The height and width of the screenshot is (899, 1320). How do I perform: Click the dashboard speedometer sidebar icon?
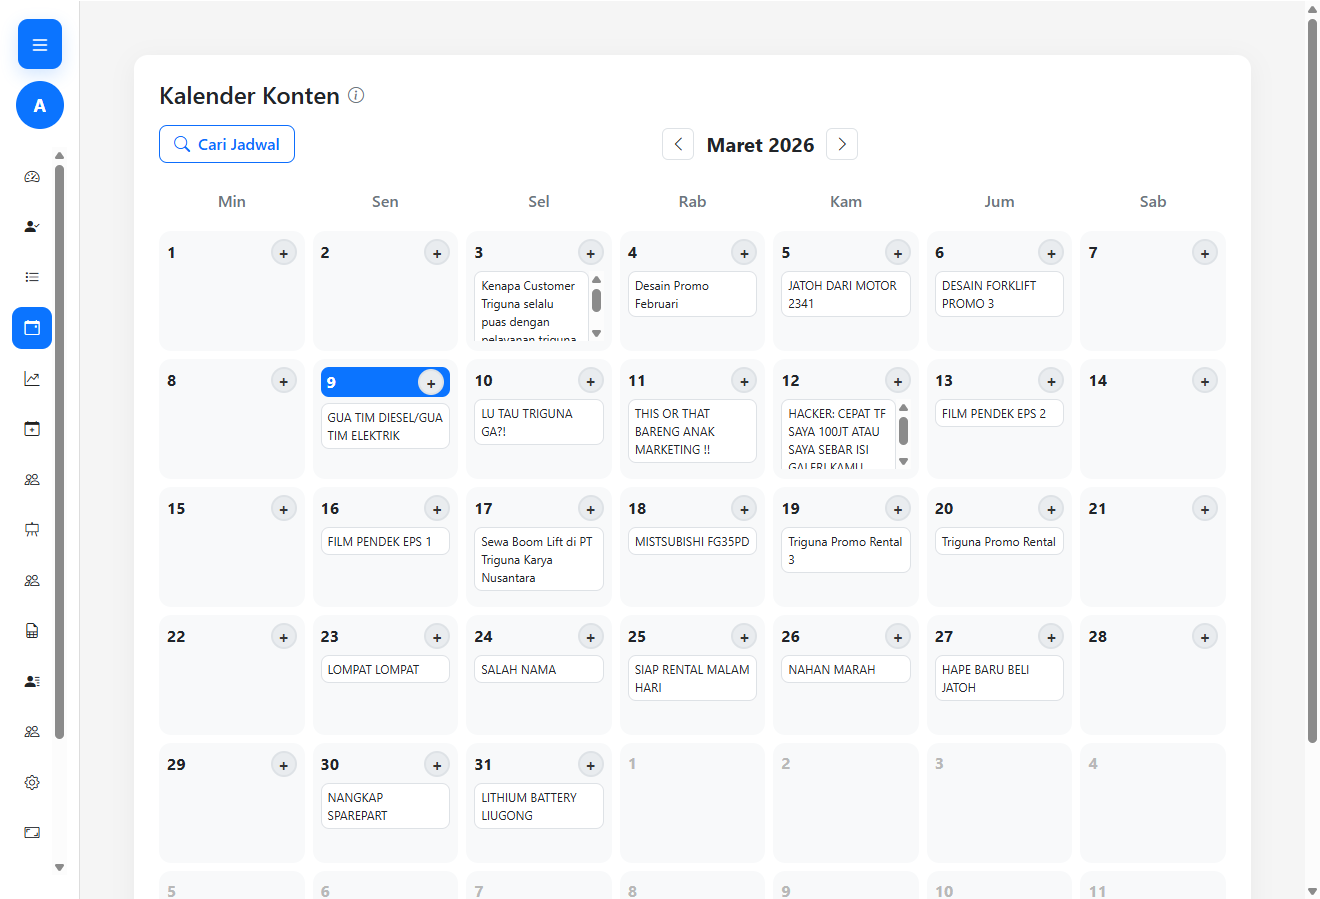coord(32,177)
